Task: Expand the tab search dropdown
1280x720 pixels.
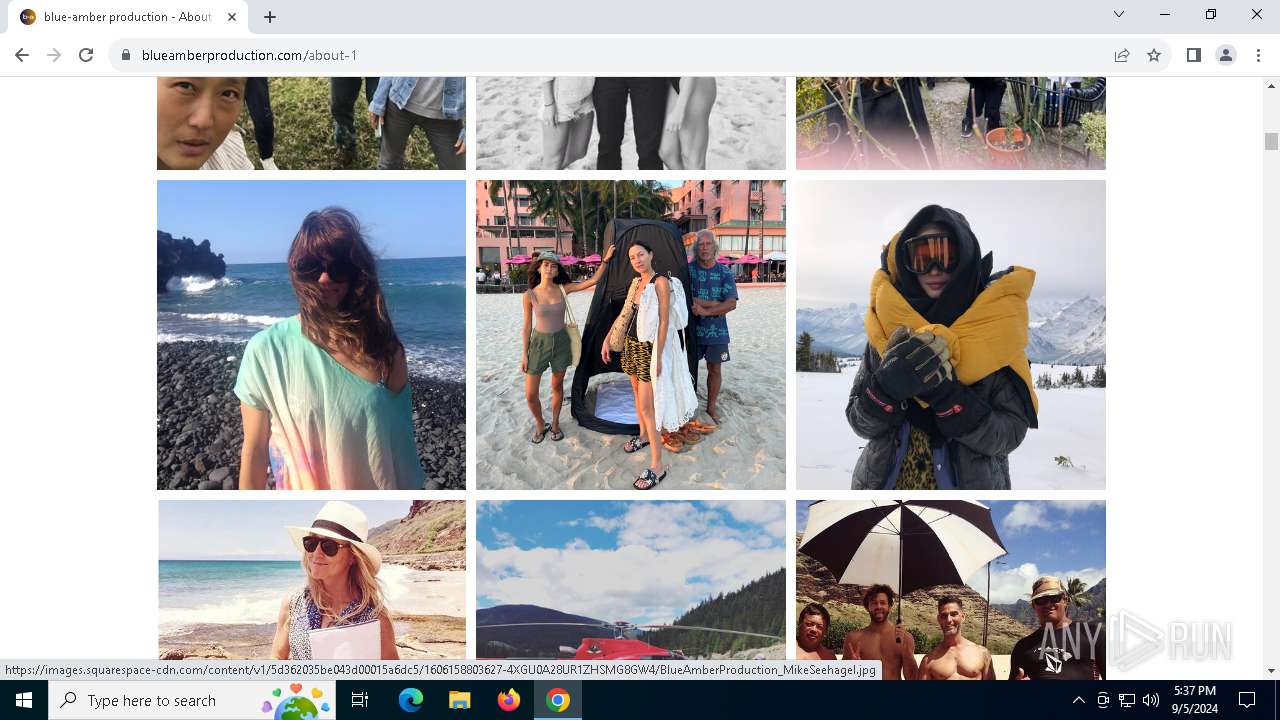Action: point(1119,14)
